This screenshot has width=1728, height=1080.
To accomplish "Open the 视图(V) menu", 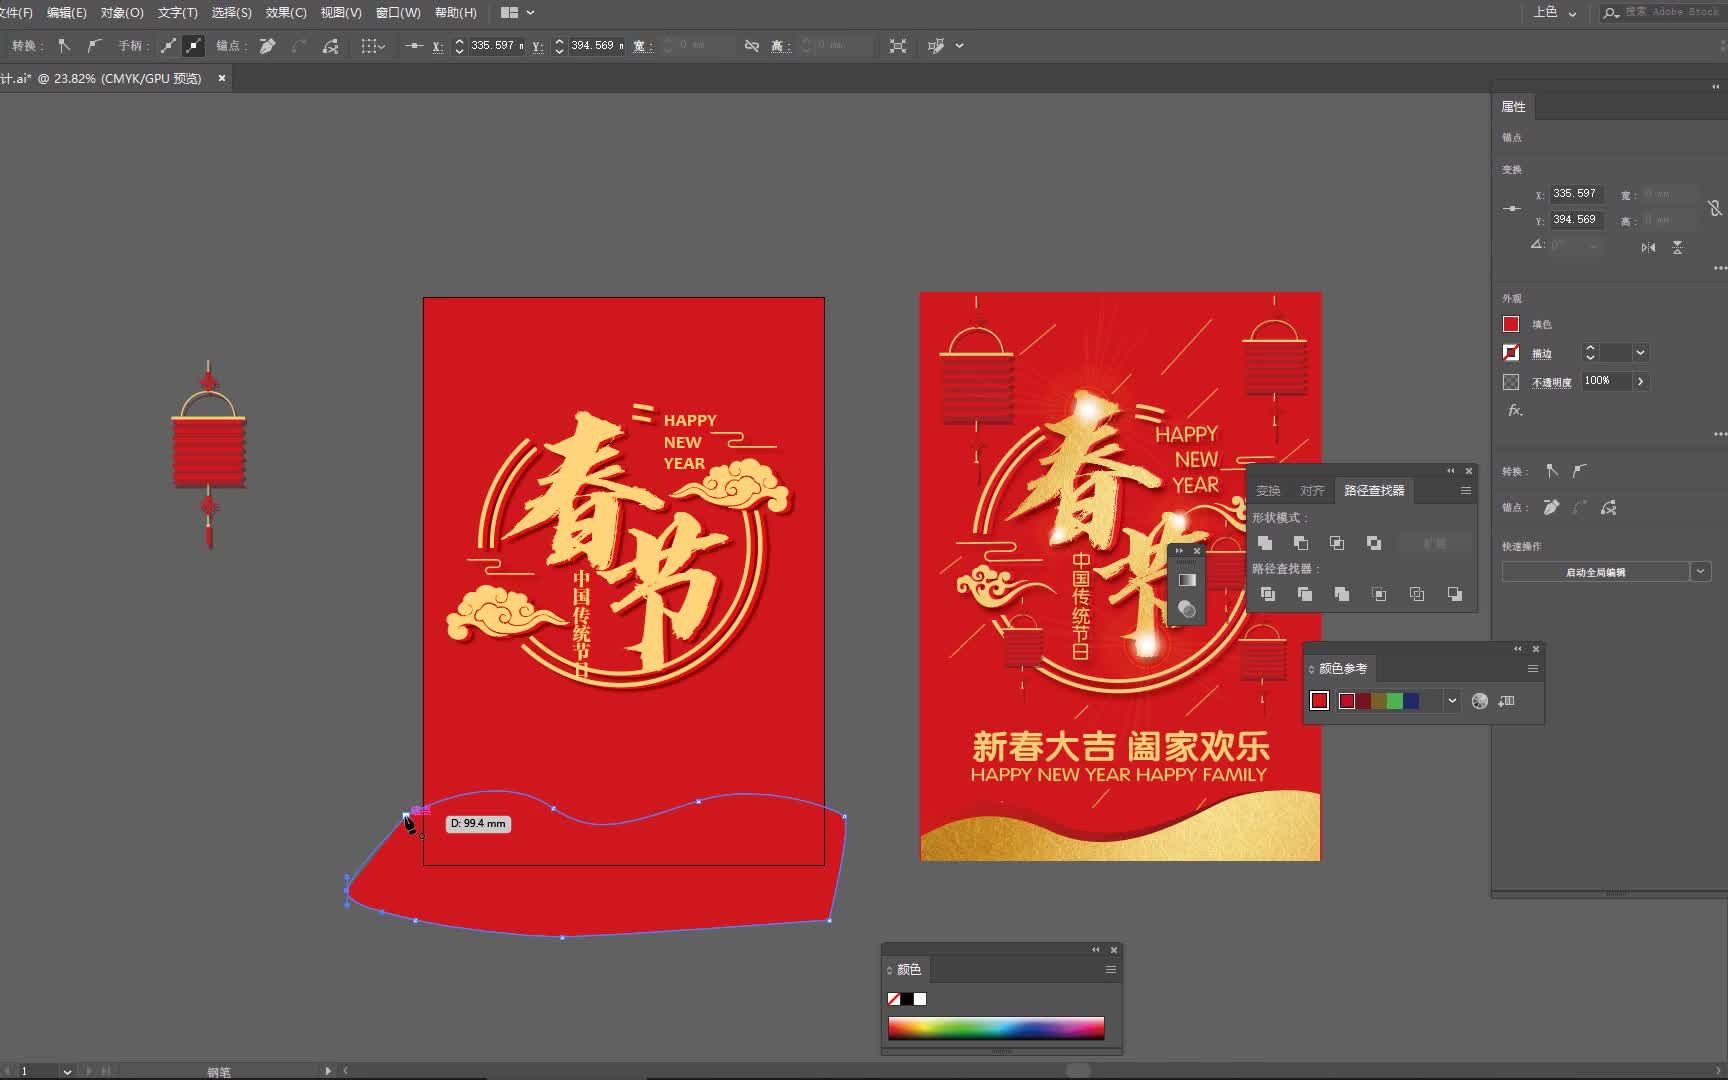I will pos(341,13).
